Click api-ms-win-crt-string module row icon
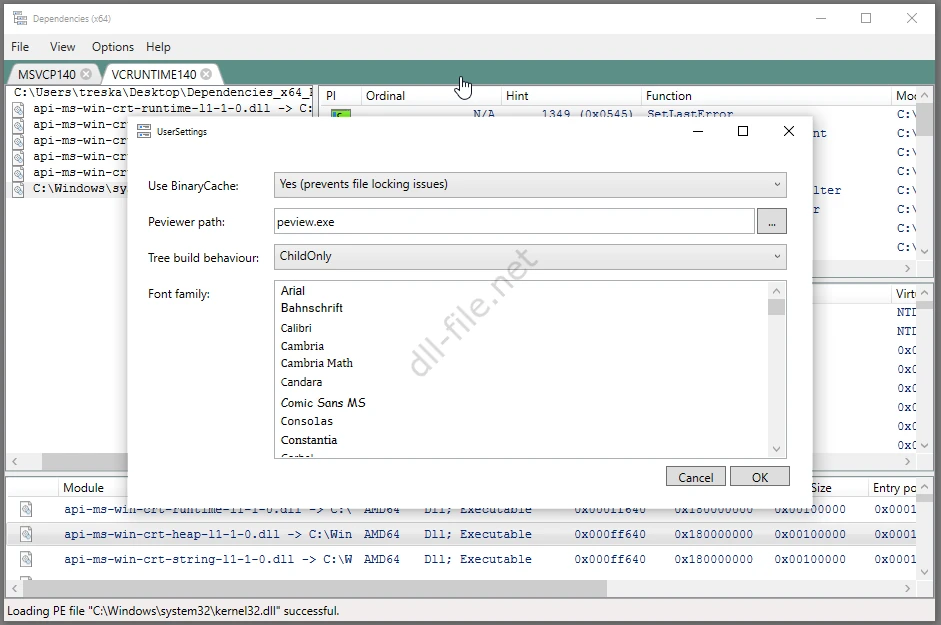The width and height of the screenshot is (941, 625). pos(26,559)
